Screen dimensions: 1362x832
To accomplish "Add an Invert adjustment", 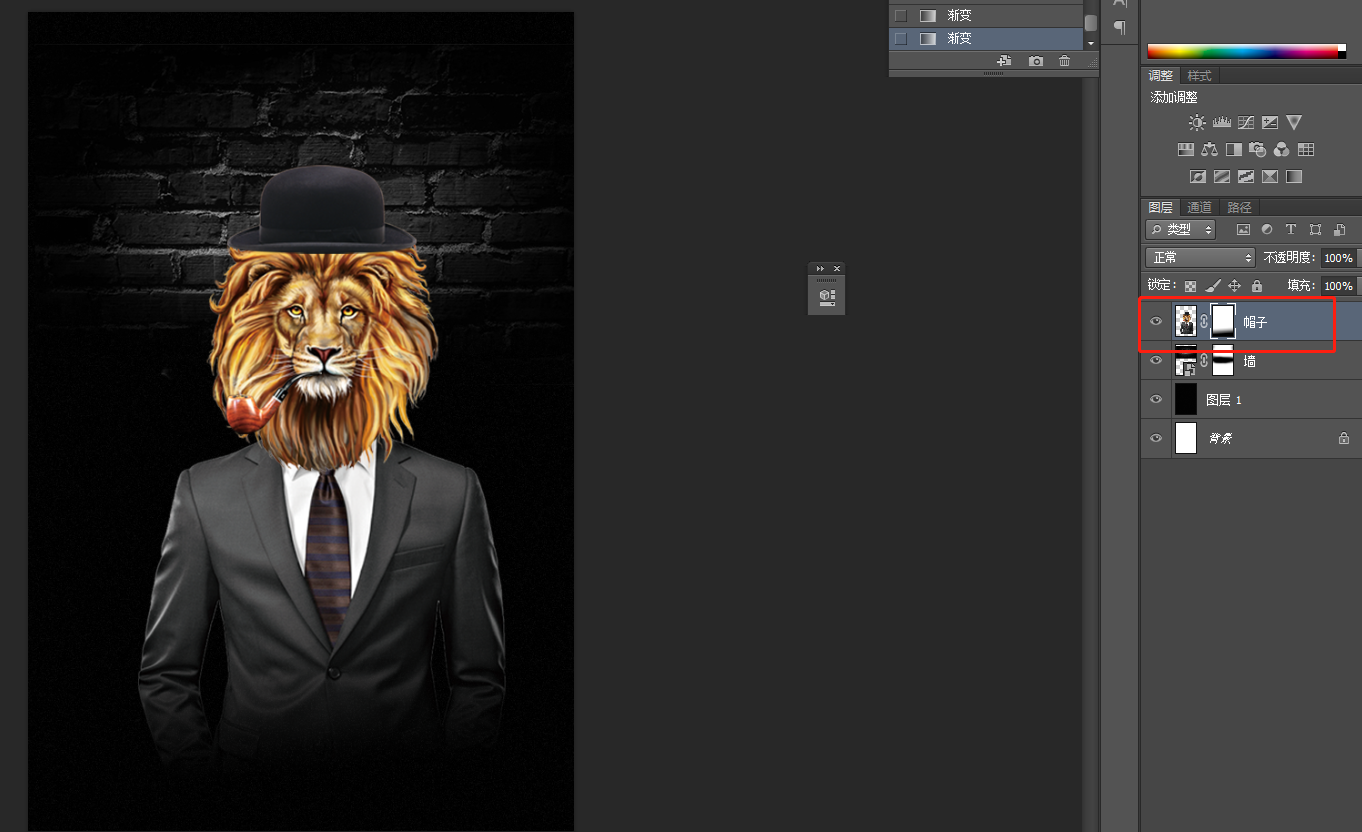I will click(x=1198, y=177).
